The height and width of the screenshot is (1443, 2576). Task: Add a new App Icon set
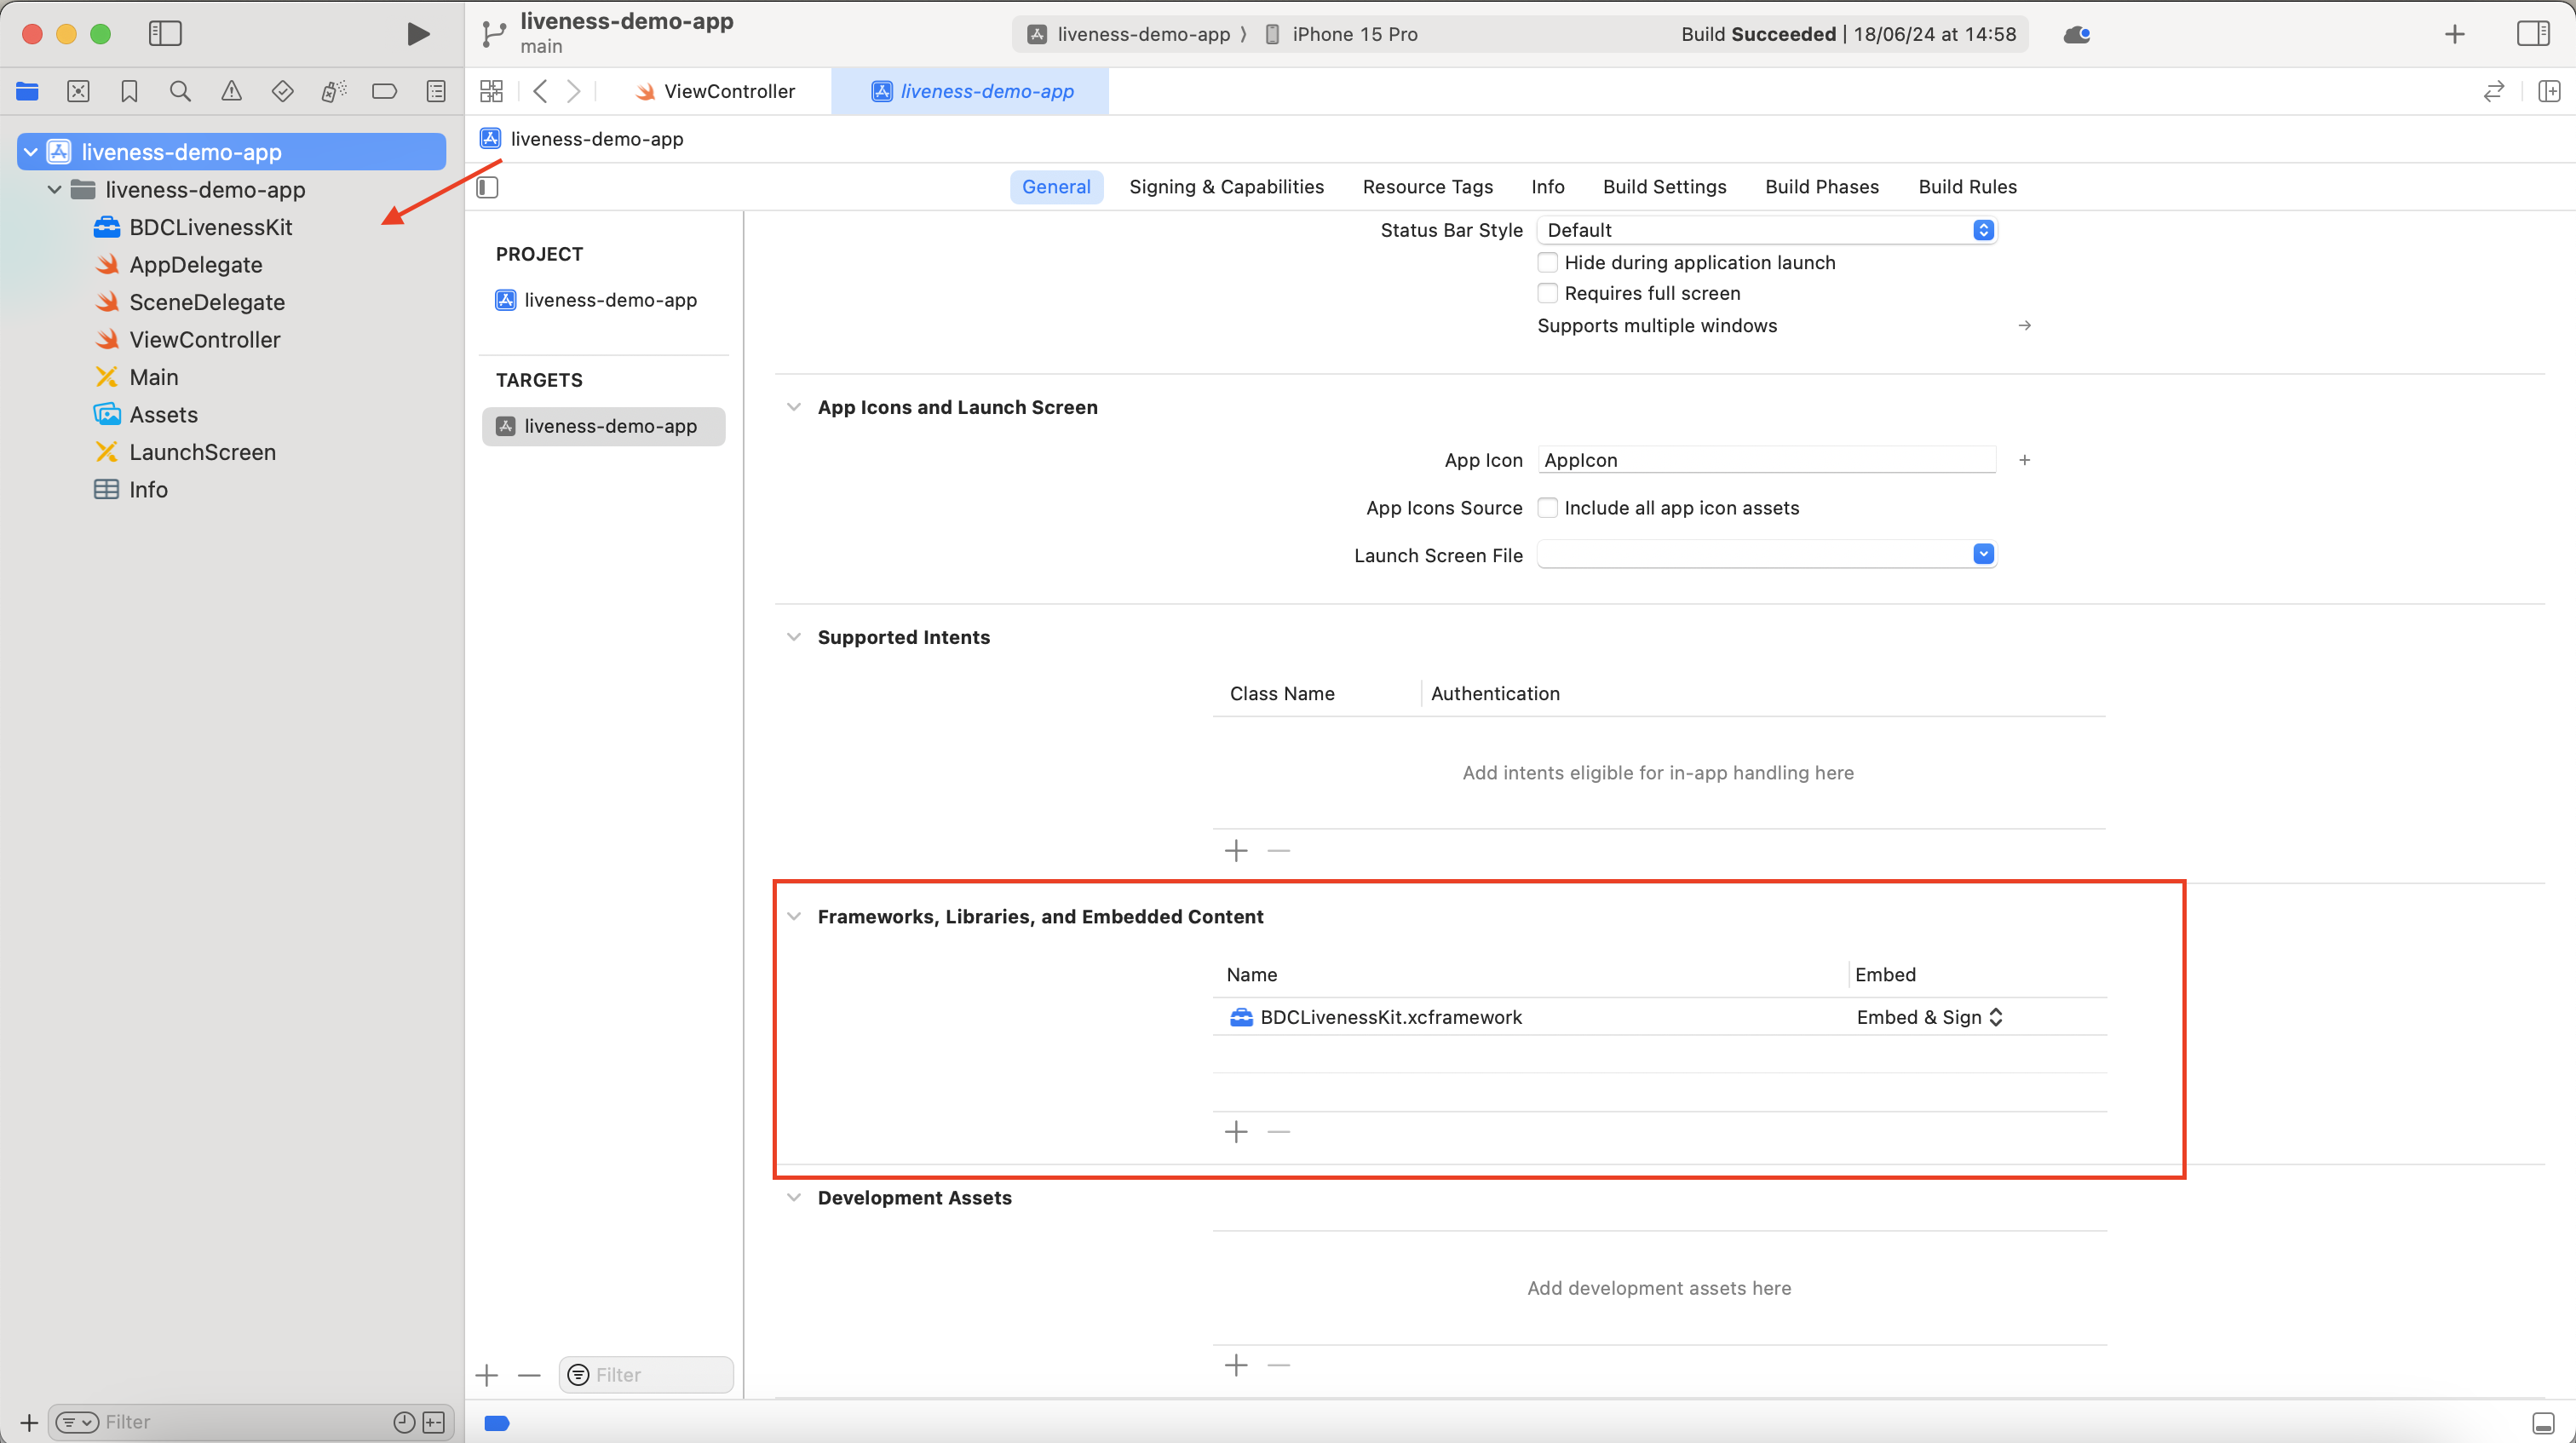[2024, 460]
